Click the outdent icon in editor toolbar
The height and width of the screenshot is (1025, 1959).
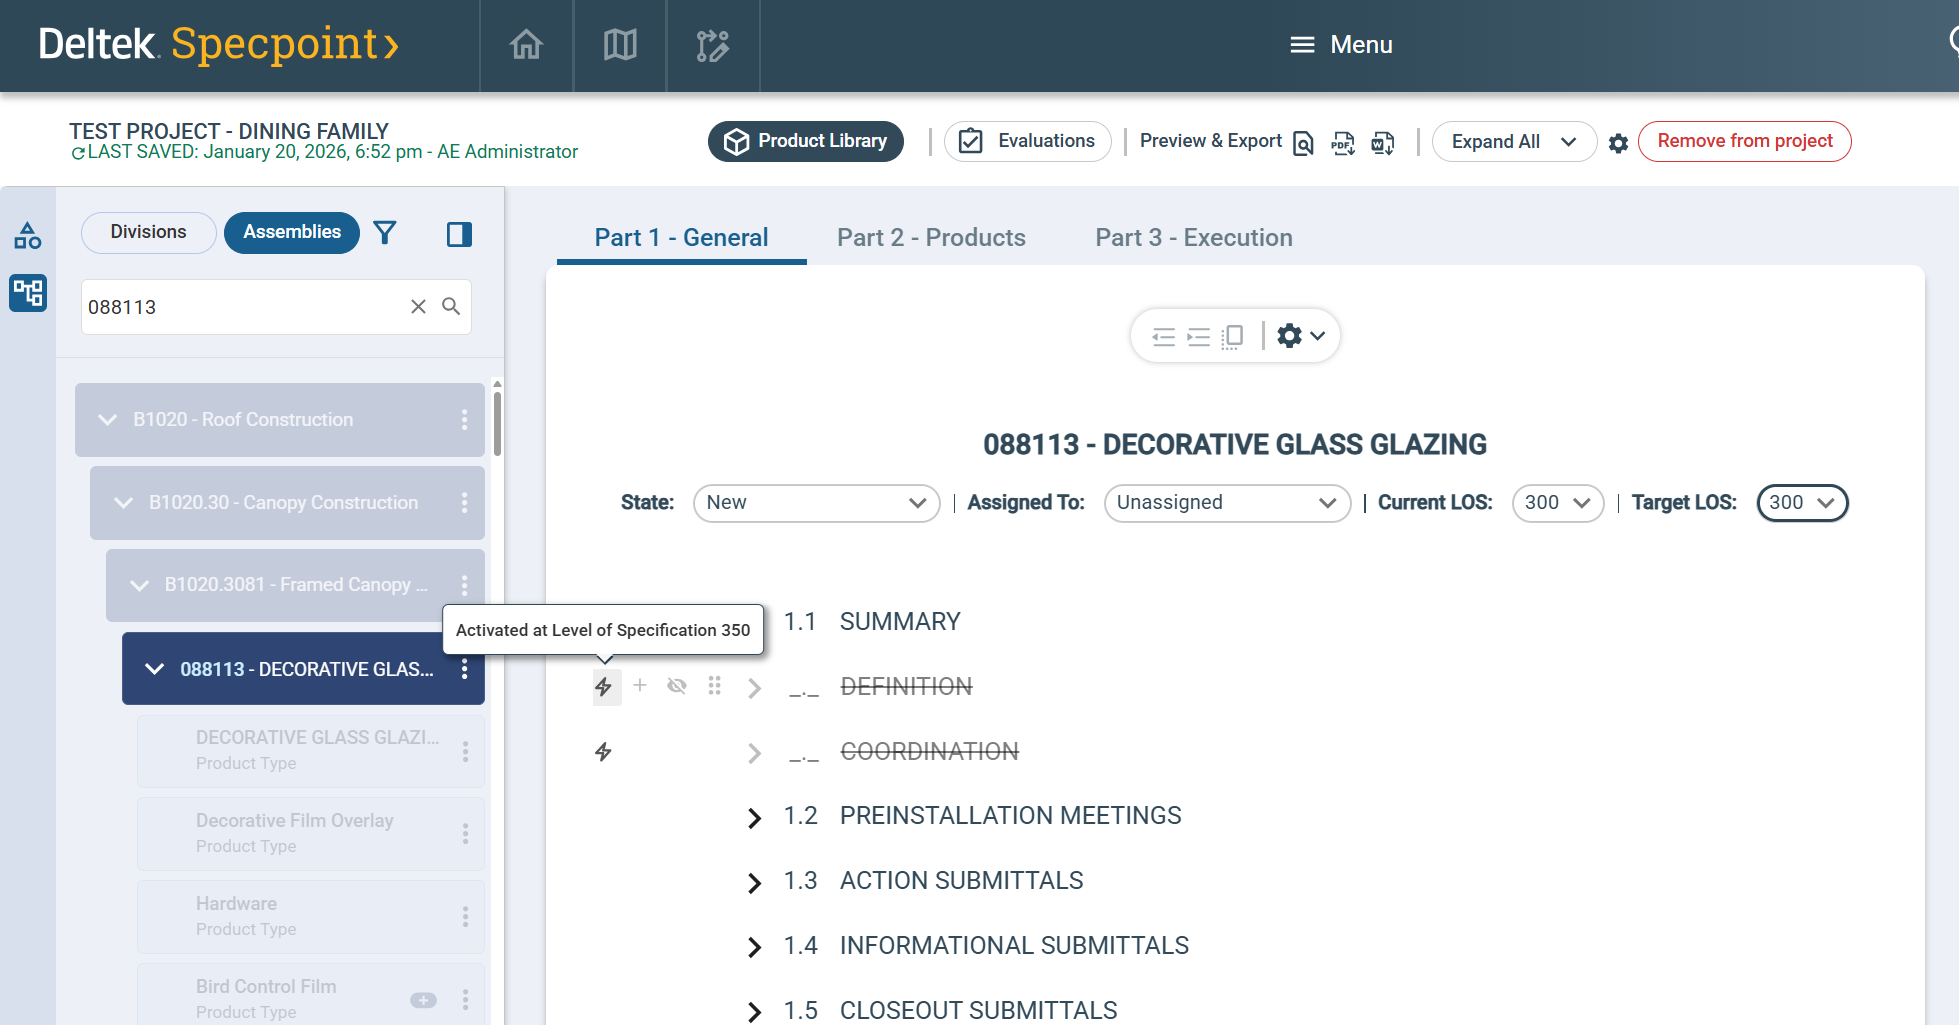[x=1164, y=336]
